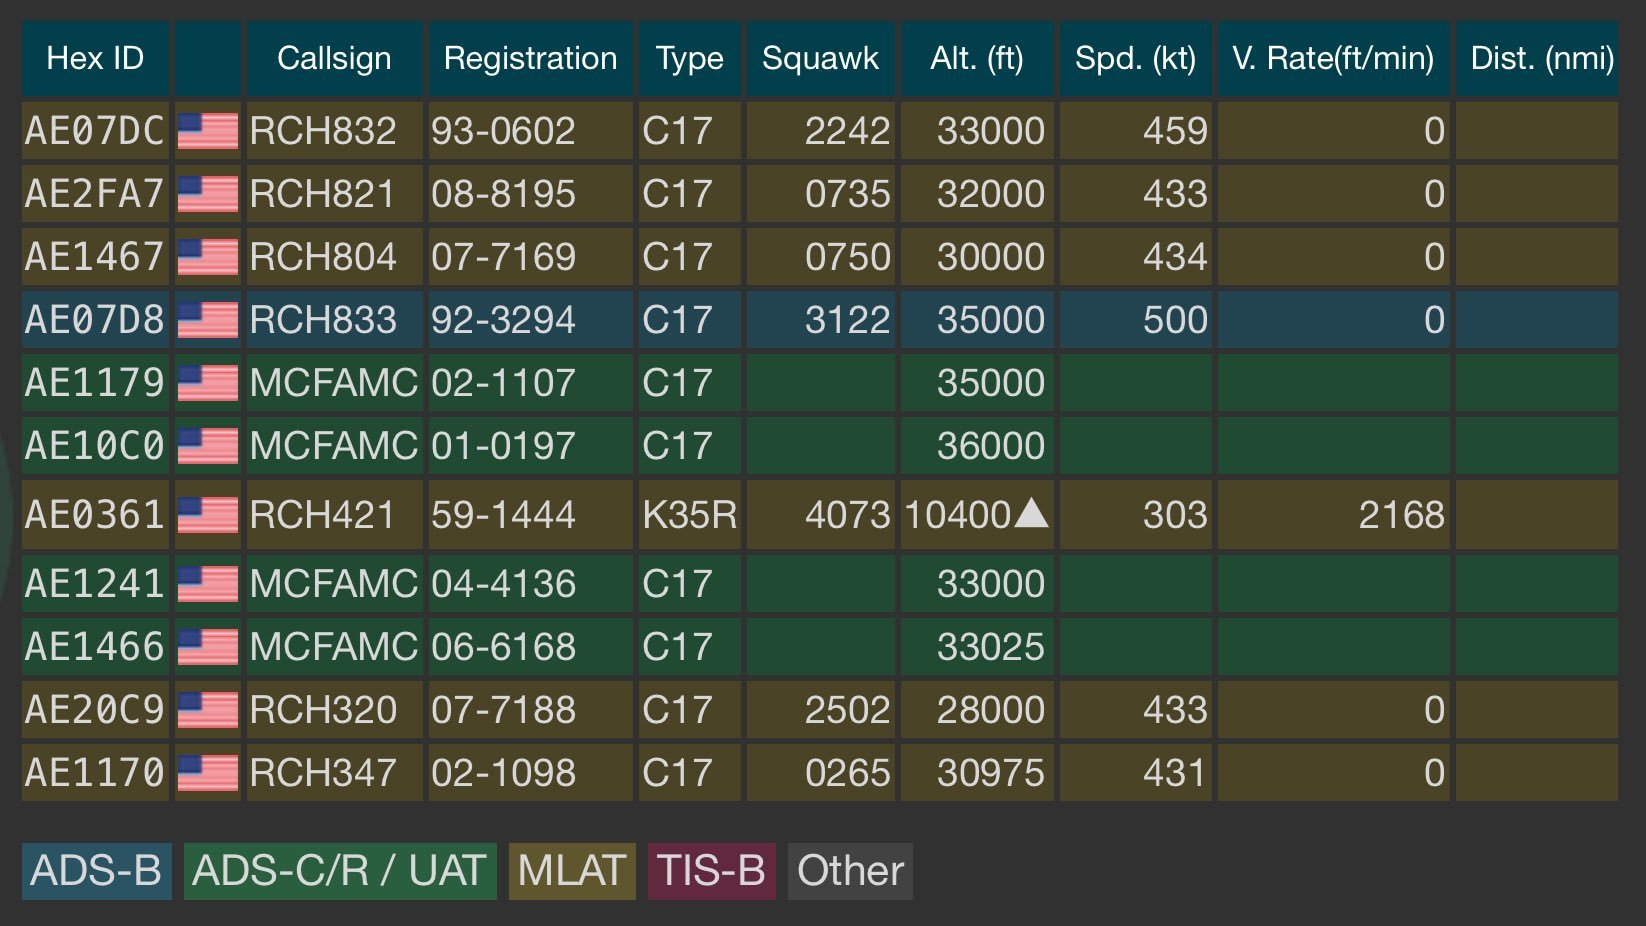
Task: Click the flag icon beside RCH320
Action: [x=208, y=710]
